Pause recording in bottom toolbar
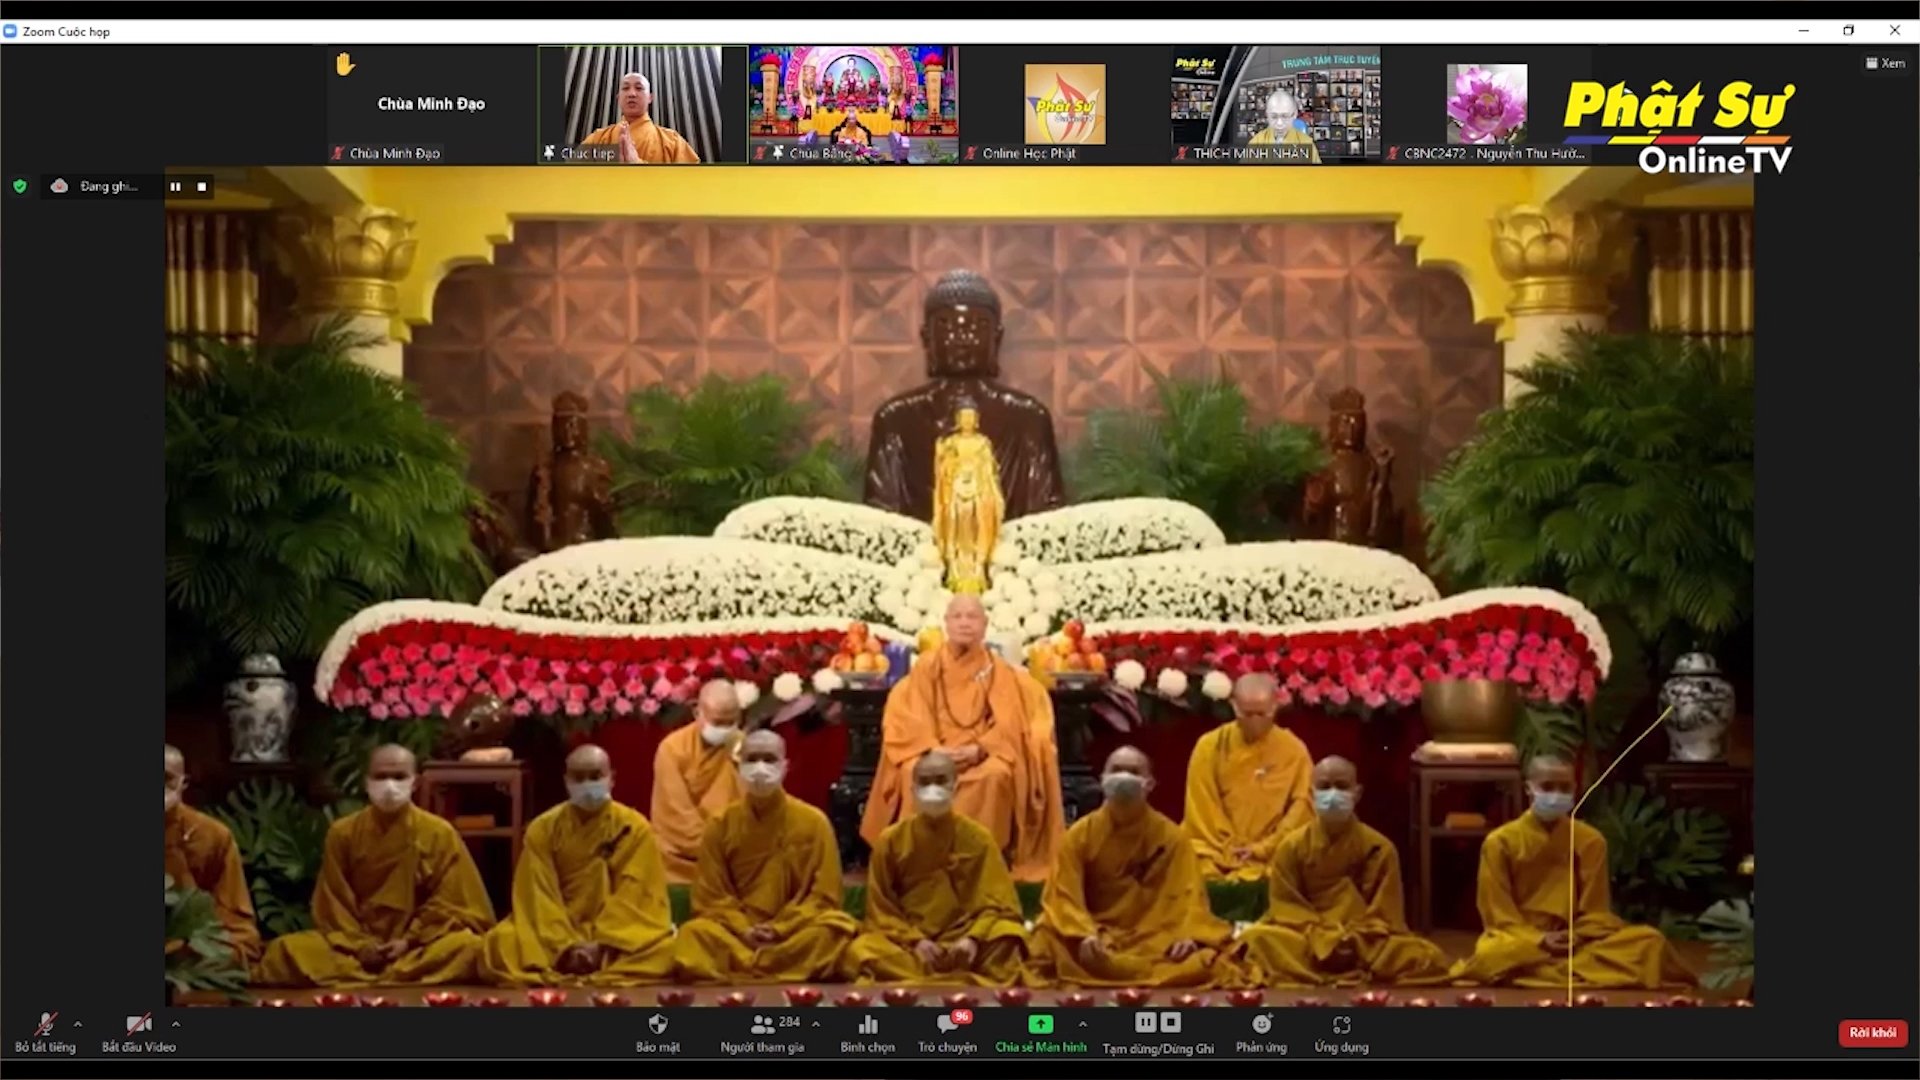This screenshot has height=1080, width=1920. pos(1145,1022)
